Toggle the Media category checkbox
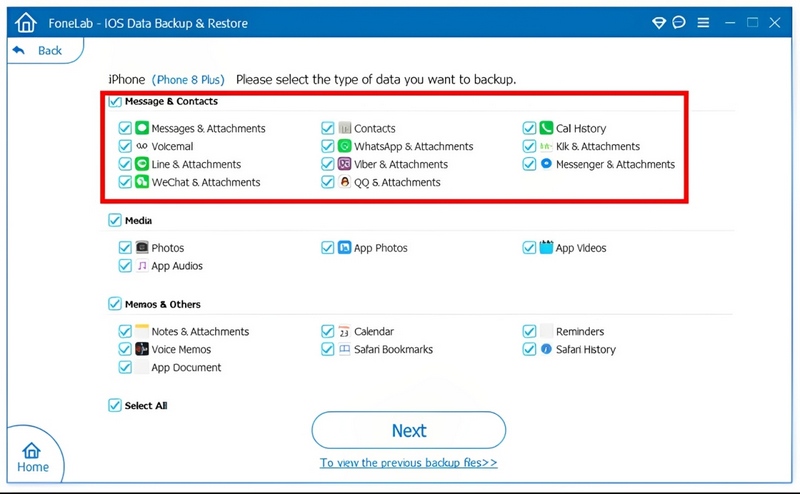 tap(114, 220)
